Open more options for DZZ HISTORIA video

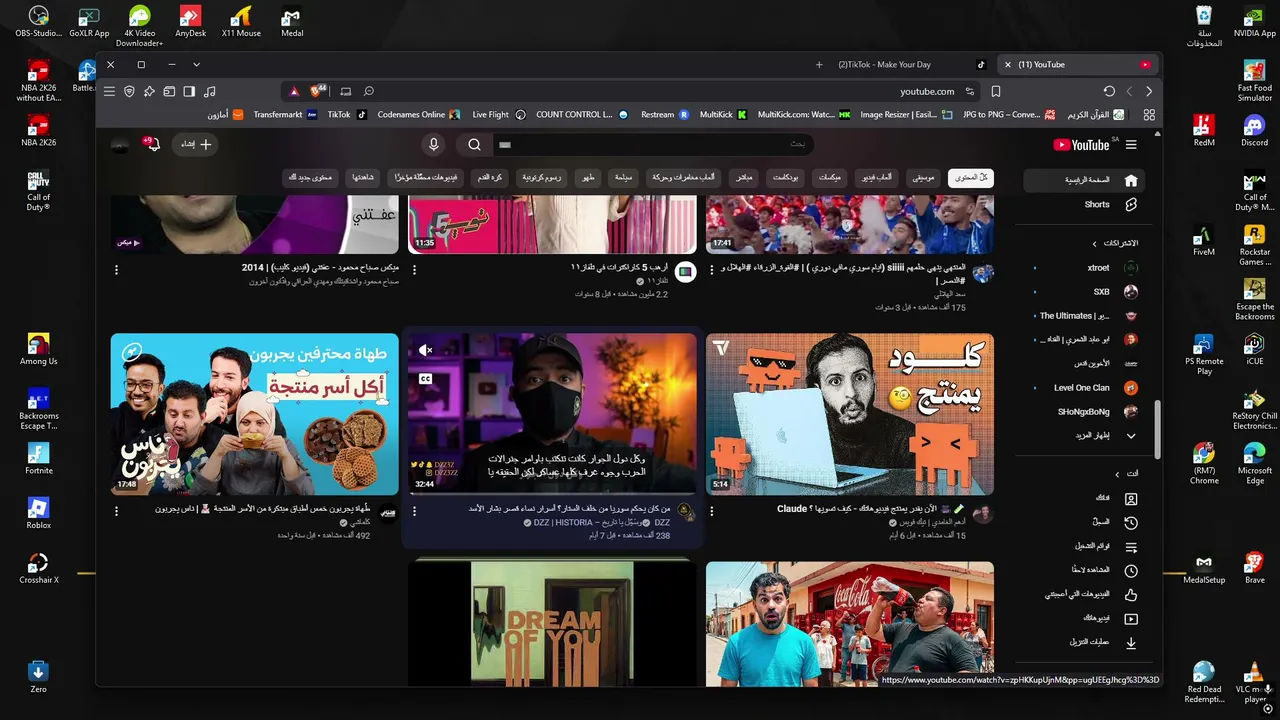click(415, 511)
